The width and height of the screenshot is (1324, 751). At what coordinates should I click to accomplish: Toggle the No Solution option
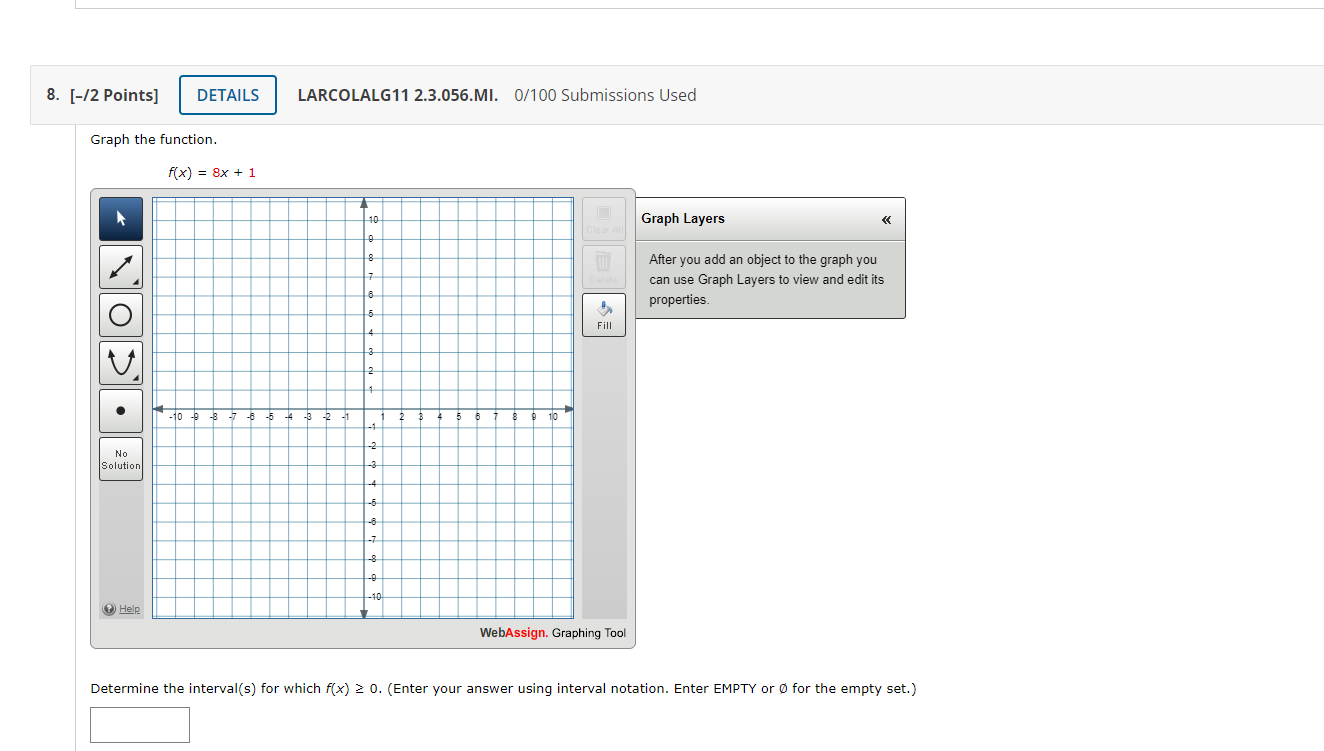click(x=120, y=459)
